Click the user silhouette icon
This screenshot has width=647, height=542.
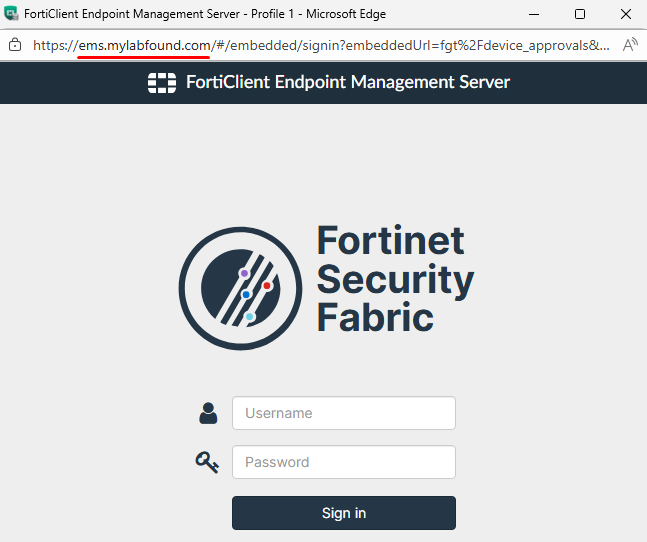coord(208,413)
